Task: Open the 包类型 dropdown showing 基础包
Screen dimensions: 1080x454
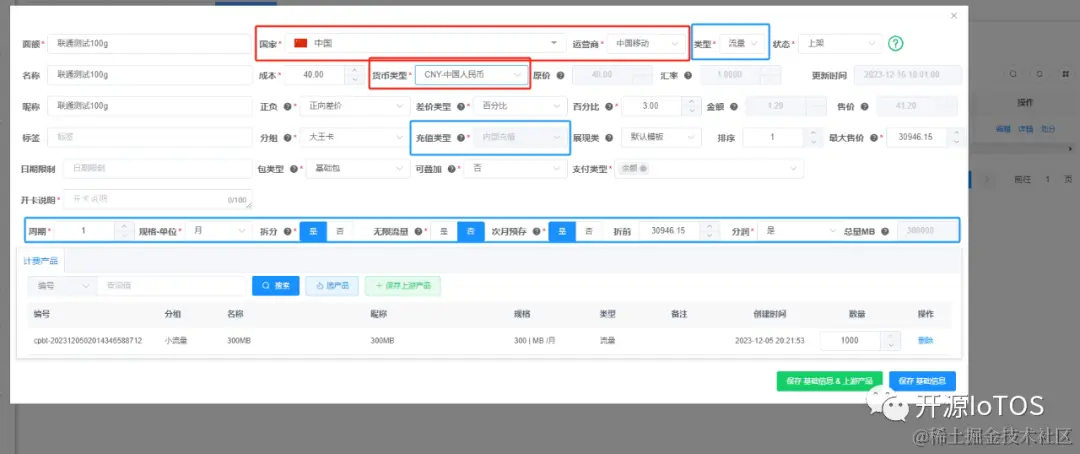Action: [x=357, y=168]
